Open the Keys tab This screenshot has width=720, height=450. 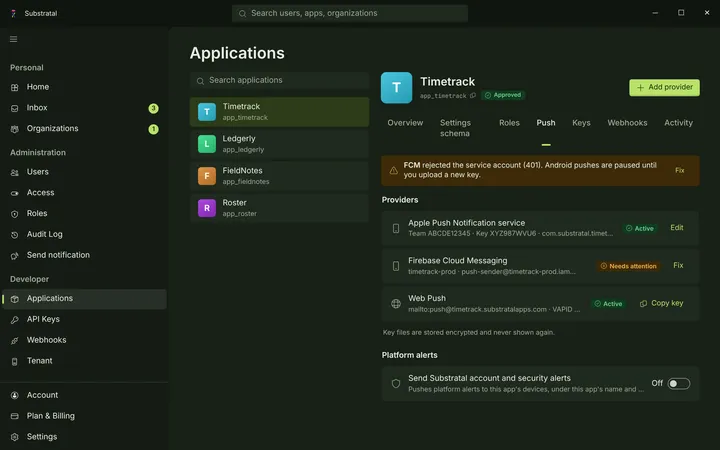[581, 123]
